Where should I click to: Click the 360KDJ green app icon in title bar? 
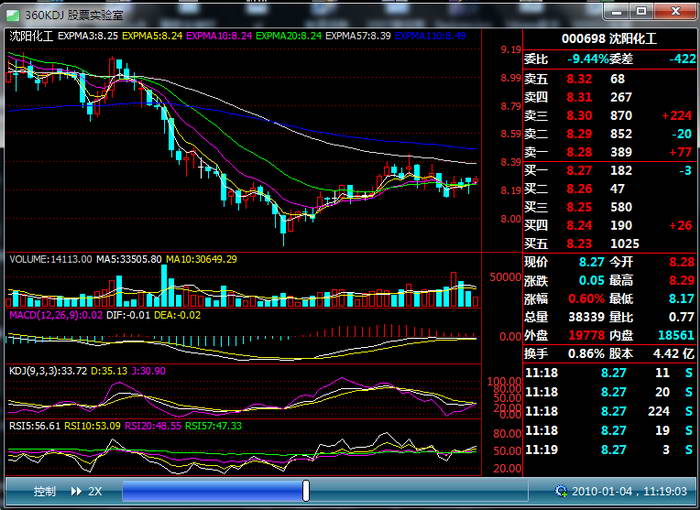click(12, 15)
